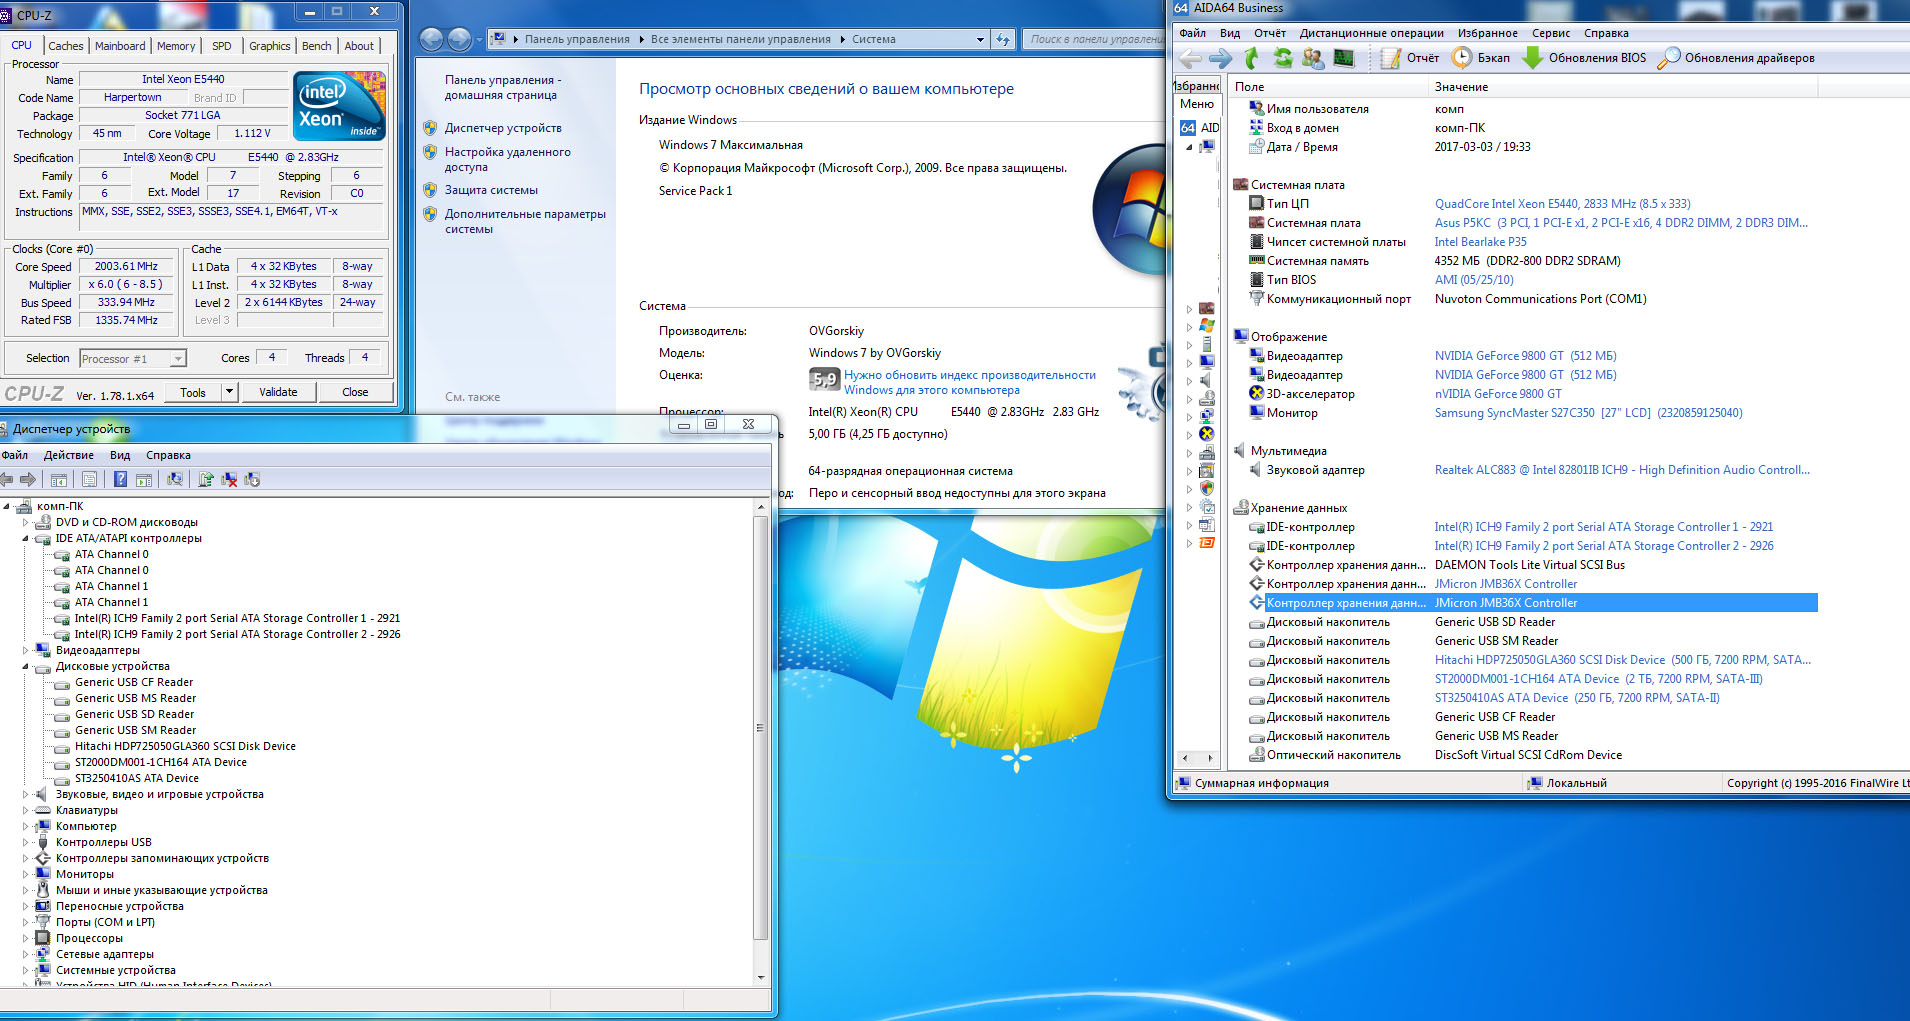Open the Tools dropdown arrow in CPU-Z
Viewport: 1910px width, 1021px height.
coord(229,392)
